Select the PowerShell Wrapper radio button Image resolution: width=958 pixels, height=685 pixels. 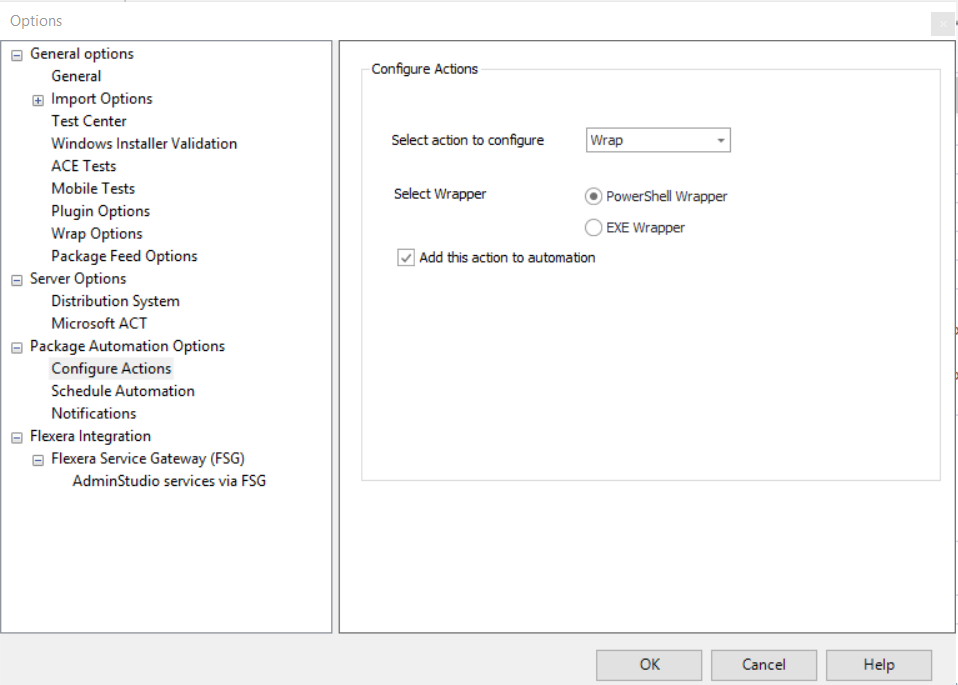(x=593, y=197)
